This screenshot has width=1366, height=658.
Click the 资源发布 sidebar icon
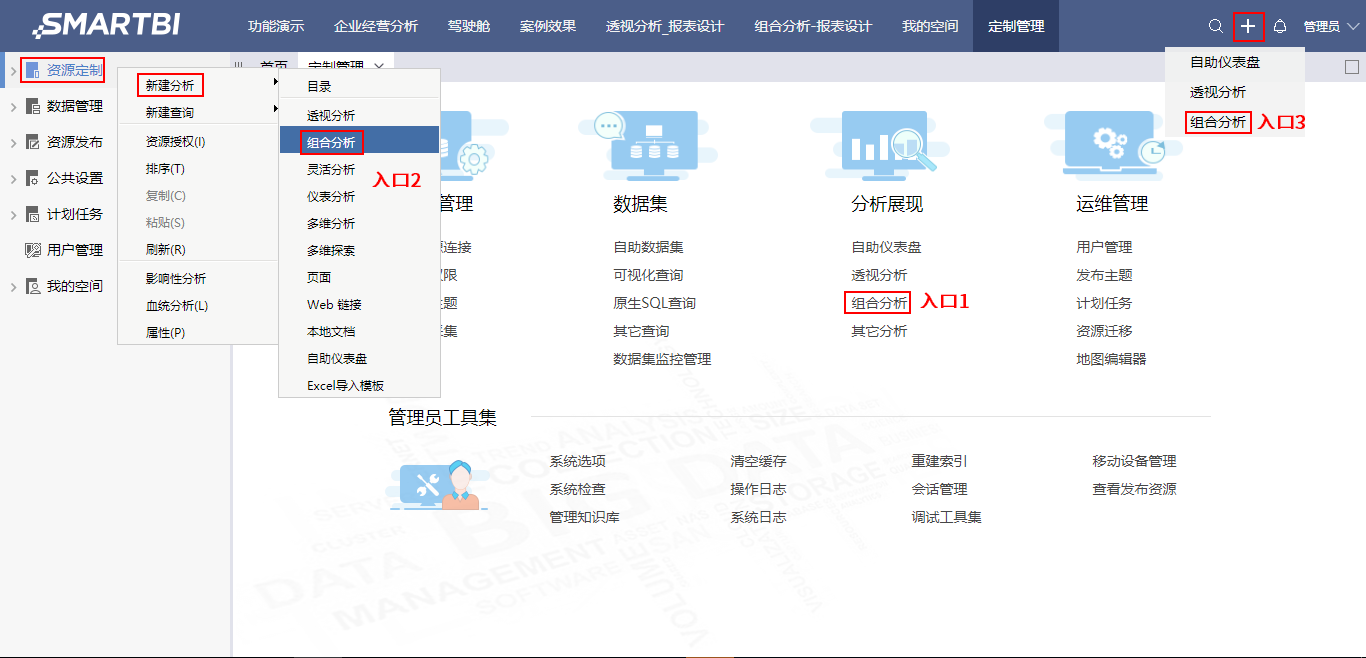click(32, 142)
